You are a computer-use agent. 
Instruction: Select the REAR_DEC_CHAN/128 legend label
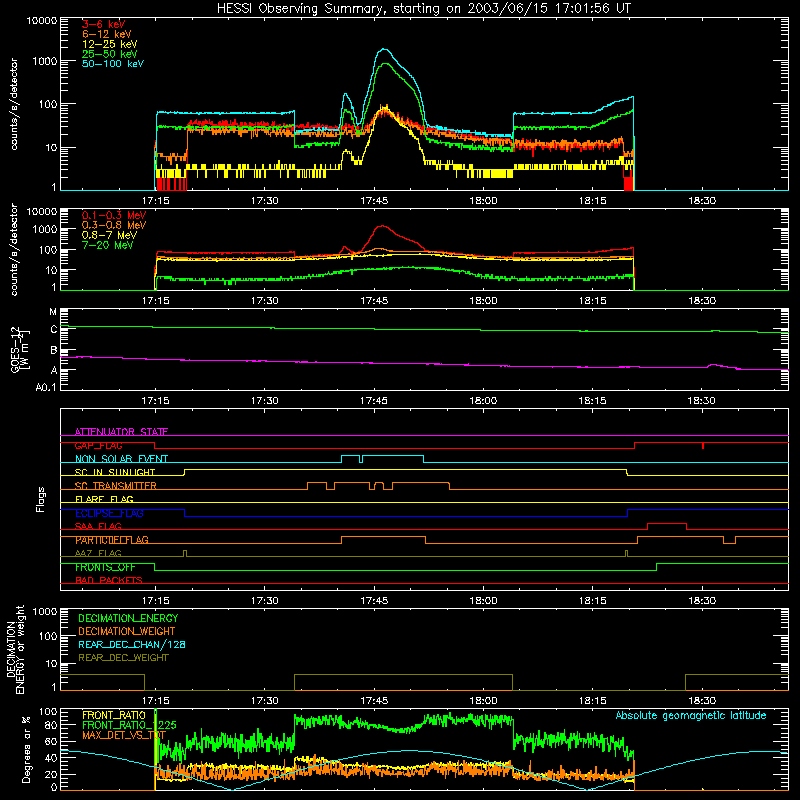point(132,644)
